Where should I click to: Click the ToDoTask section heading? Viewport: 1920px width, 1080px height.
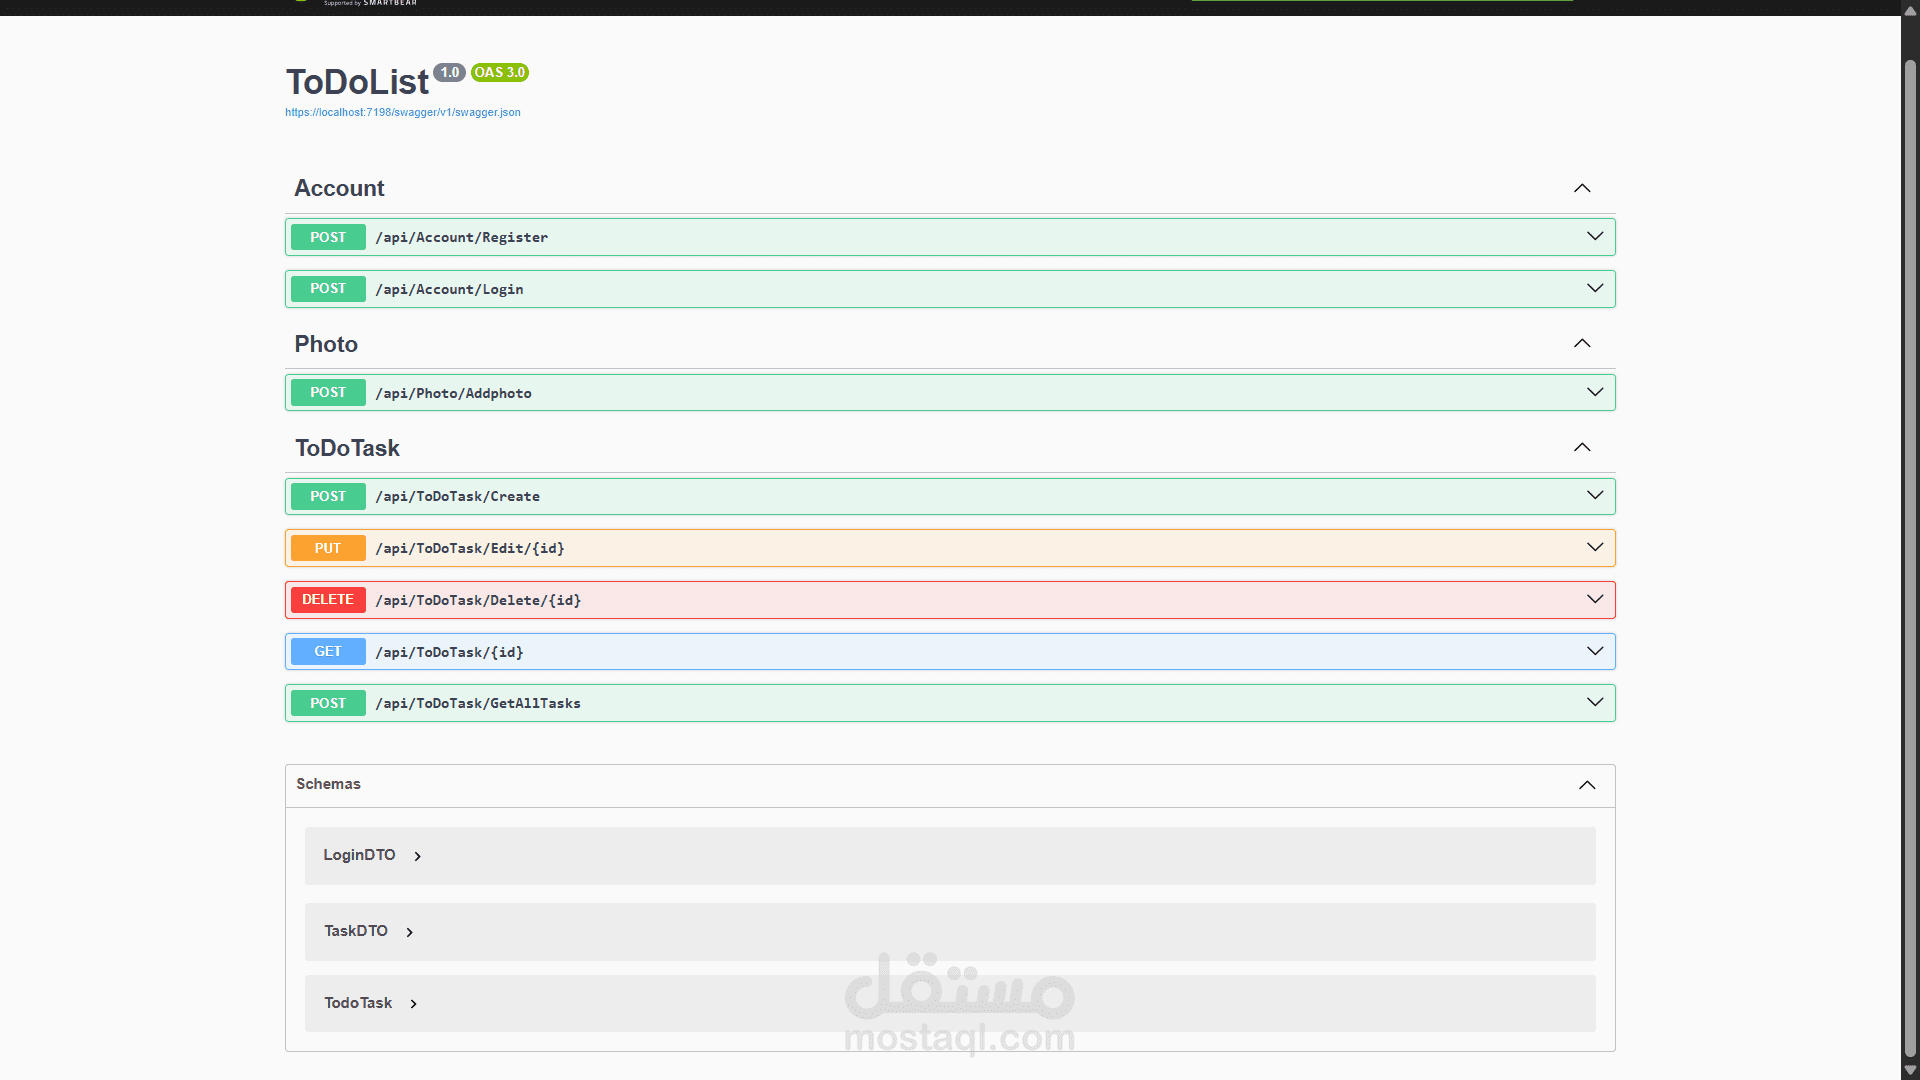[x=347, y=448]
